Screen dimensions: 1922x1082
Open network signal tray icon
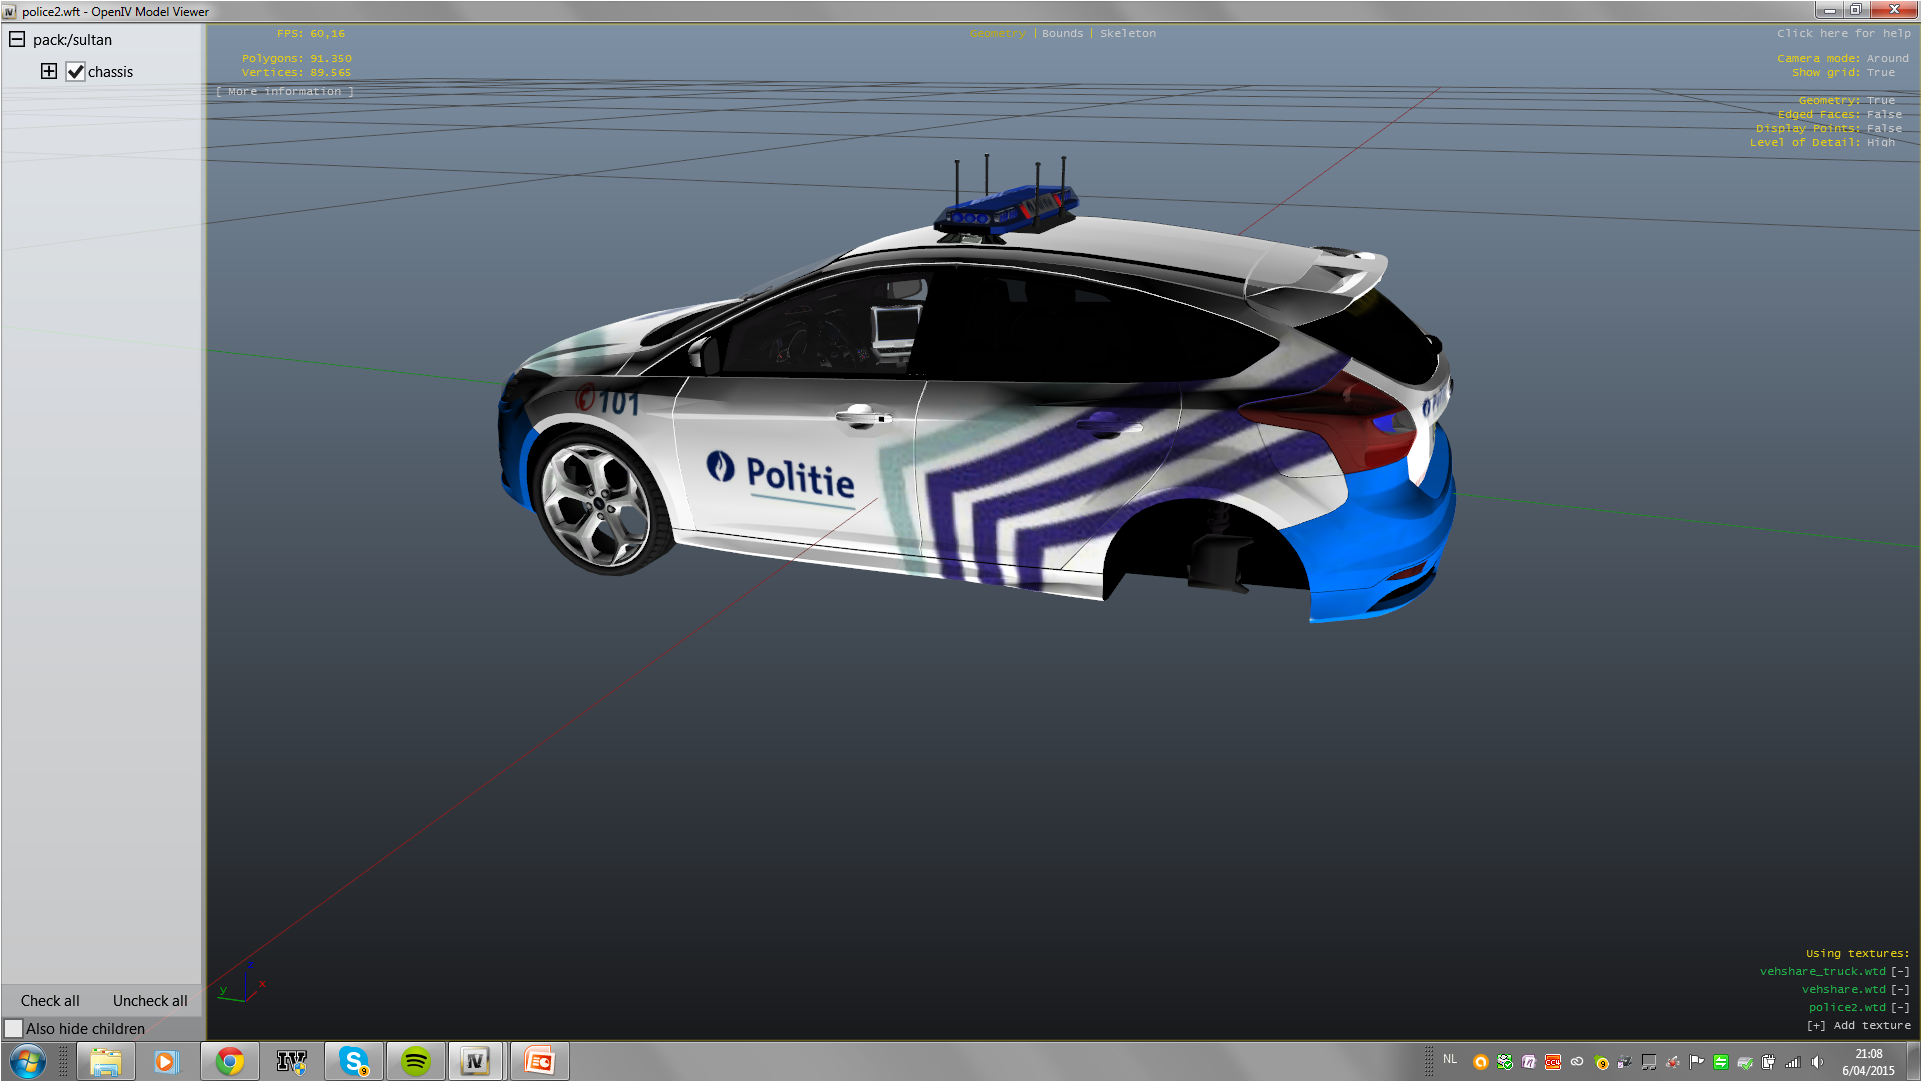click(1793, 1062)
